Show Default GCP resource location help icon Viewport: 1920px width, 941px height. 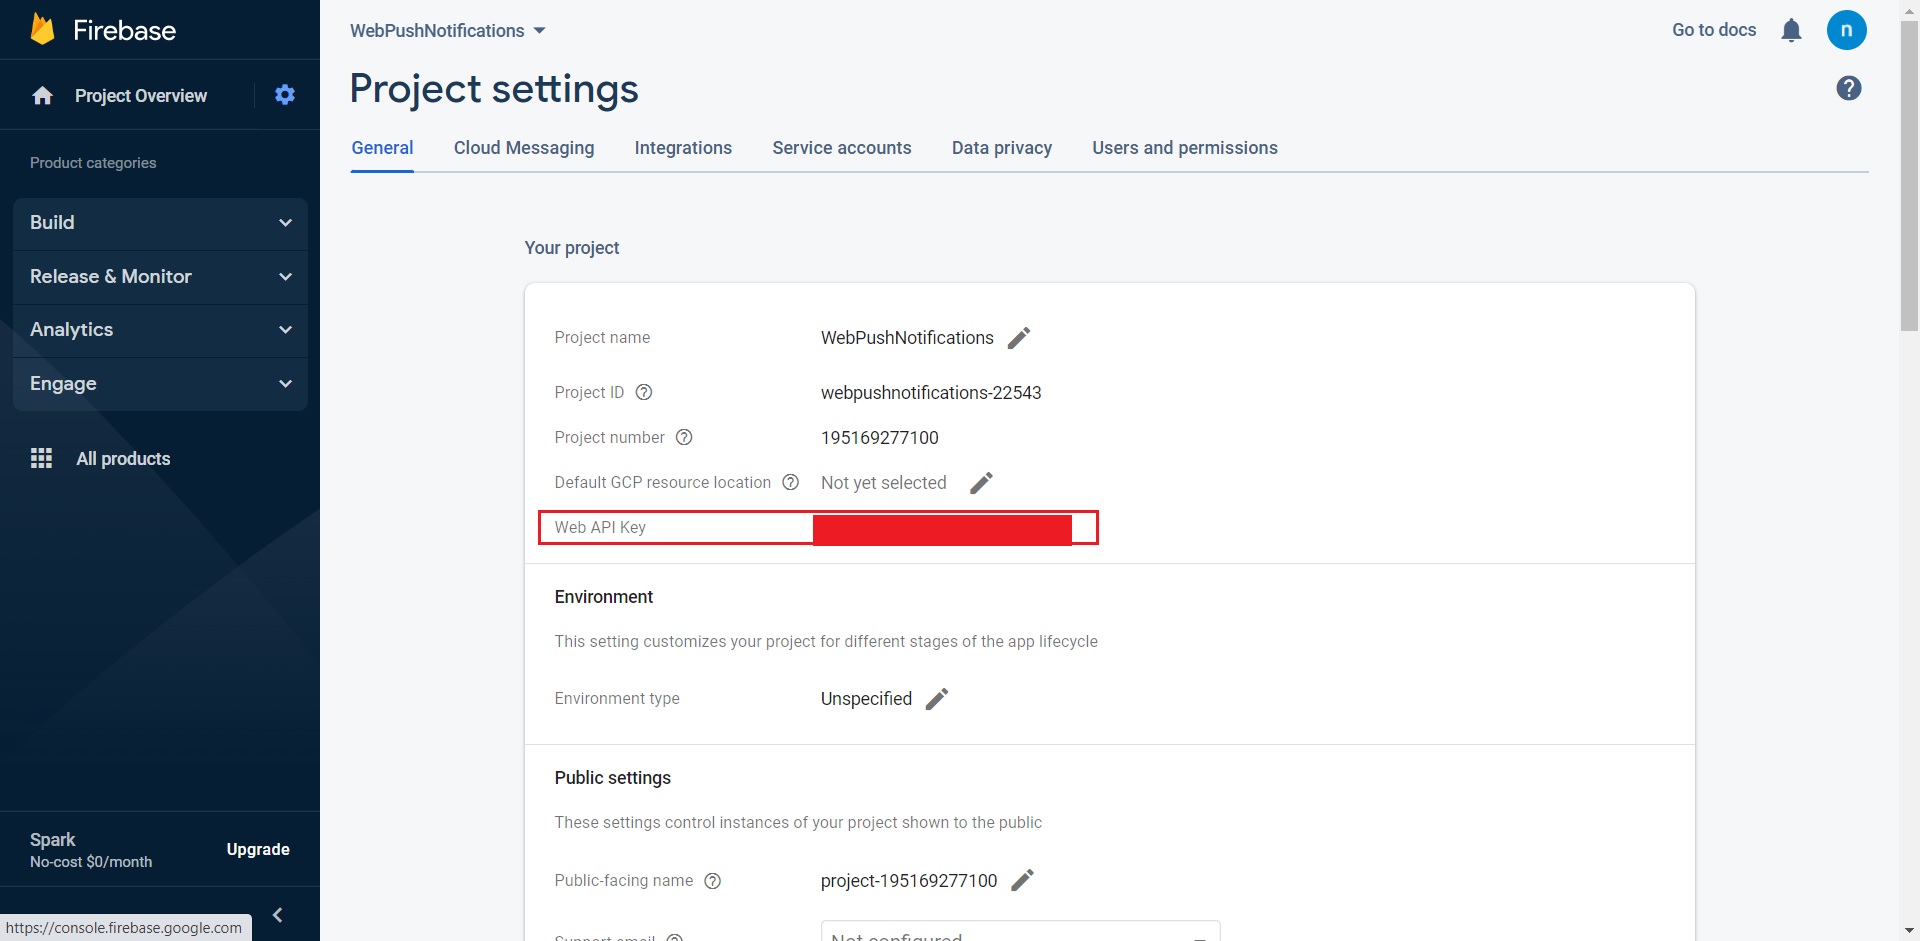click(790, 482)
